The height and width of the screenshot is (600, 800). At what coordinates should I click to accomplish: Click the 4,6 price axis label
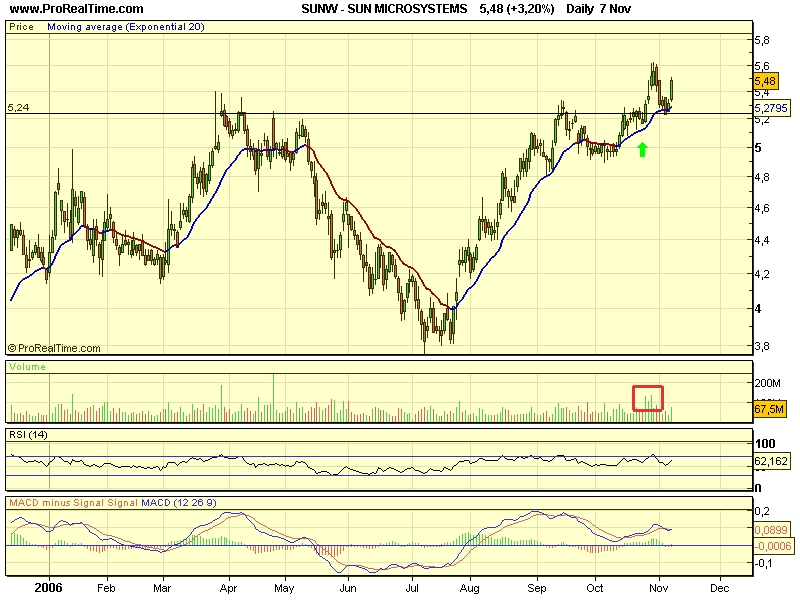pyautogui.click(x=762, y=208)
